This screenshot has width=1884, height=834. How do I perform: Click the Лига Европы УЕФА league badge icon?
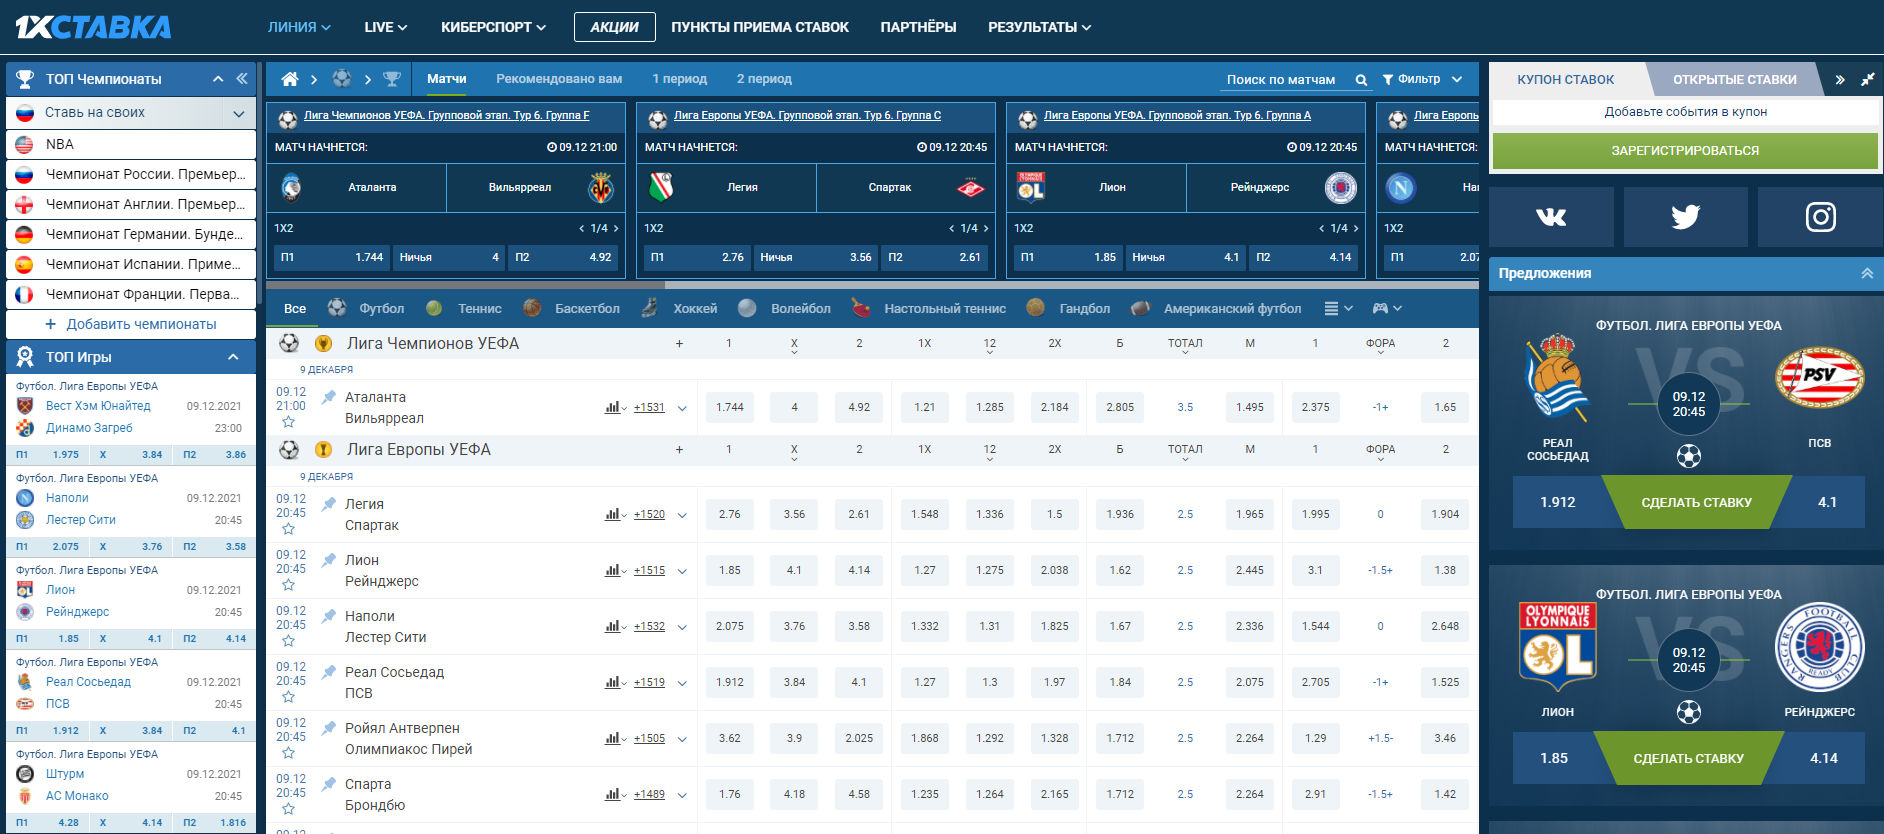(x=323, y=450)
